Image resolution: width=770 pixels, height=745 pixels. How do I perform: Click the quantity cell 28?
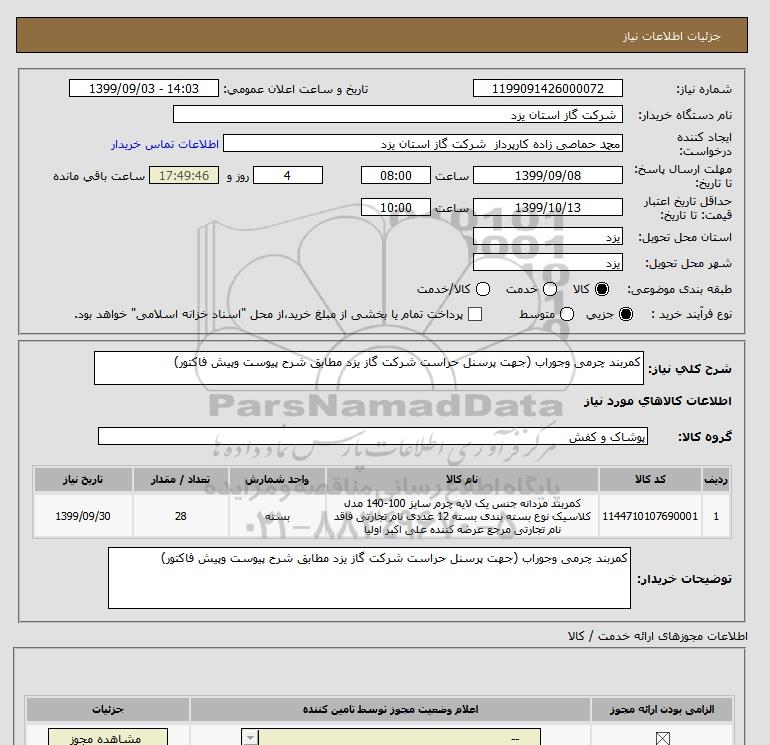(180, 516)
